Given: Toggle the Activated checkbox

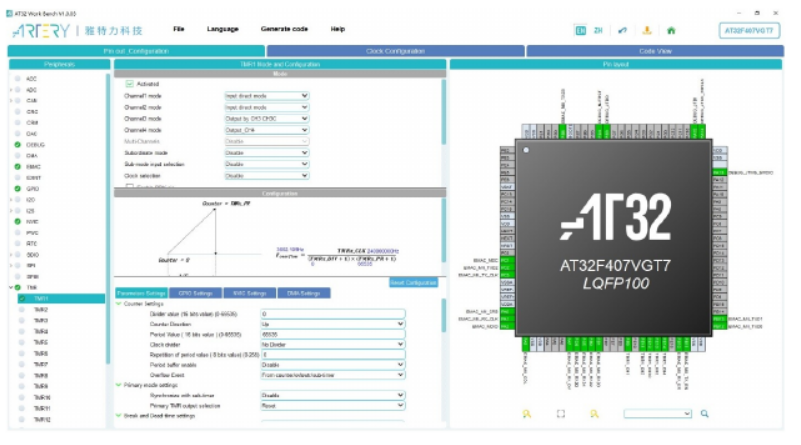Looking at the screenshot, I should 130,84.
